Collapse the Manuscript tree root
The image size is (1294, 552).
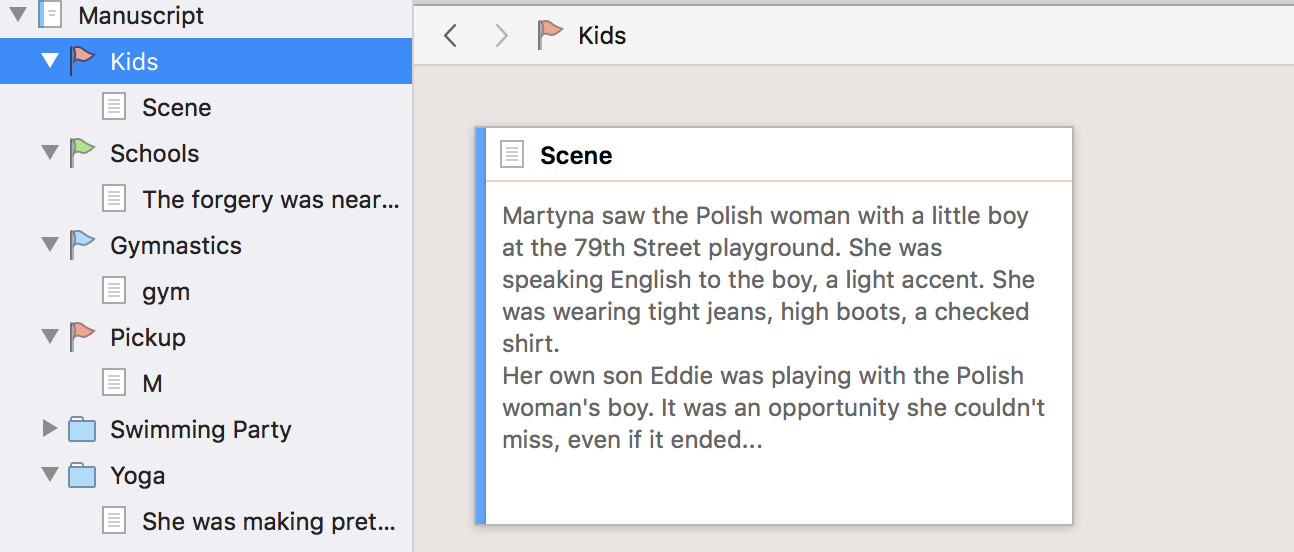coord(18,15)
